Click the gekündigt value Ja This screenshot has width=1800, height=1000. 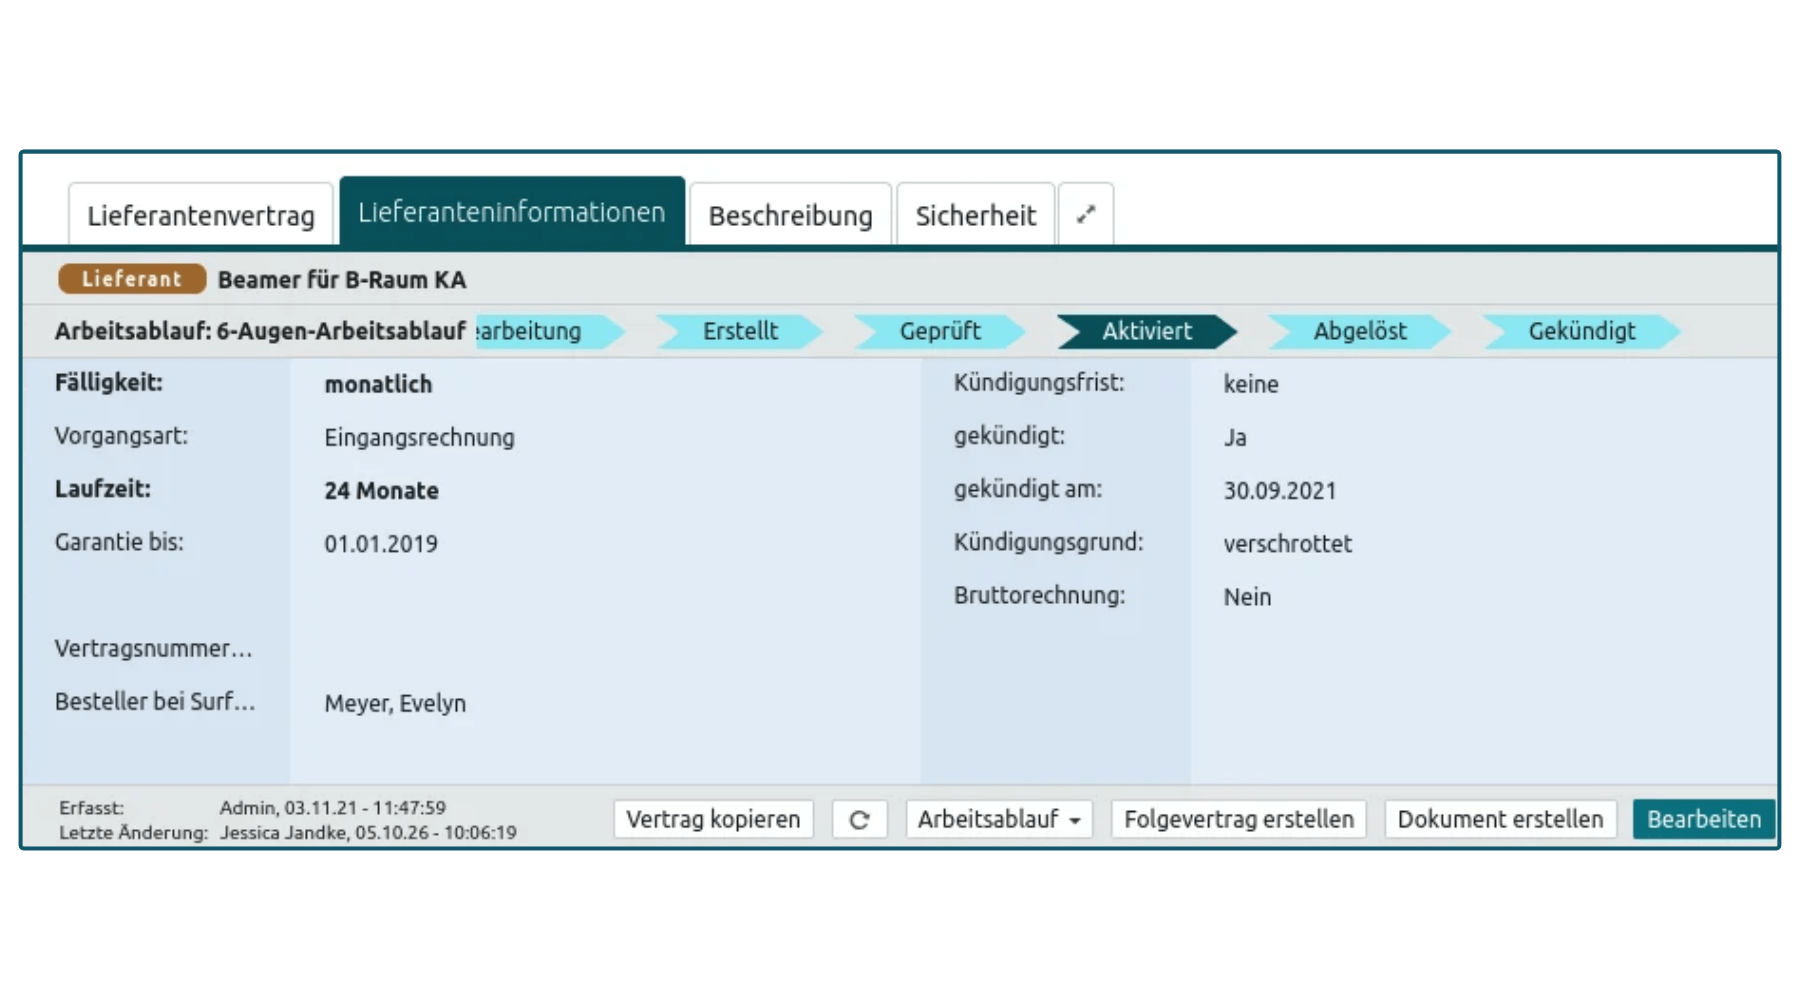(1235, 438)
